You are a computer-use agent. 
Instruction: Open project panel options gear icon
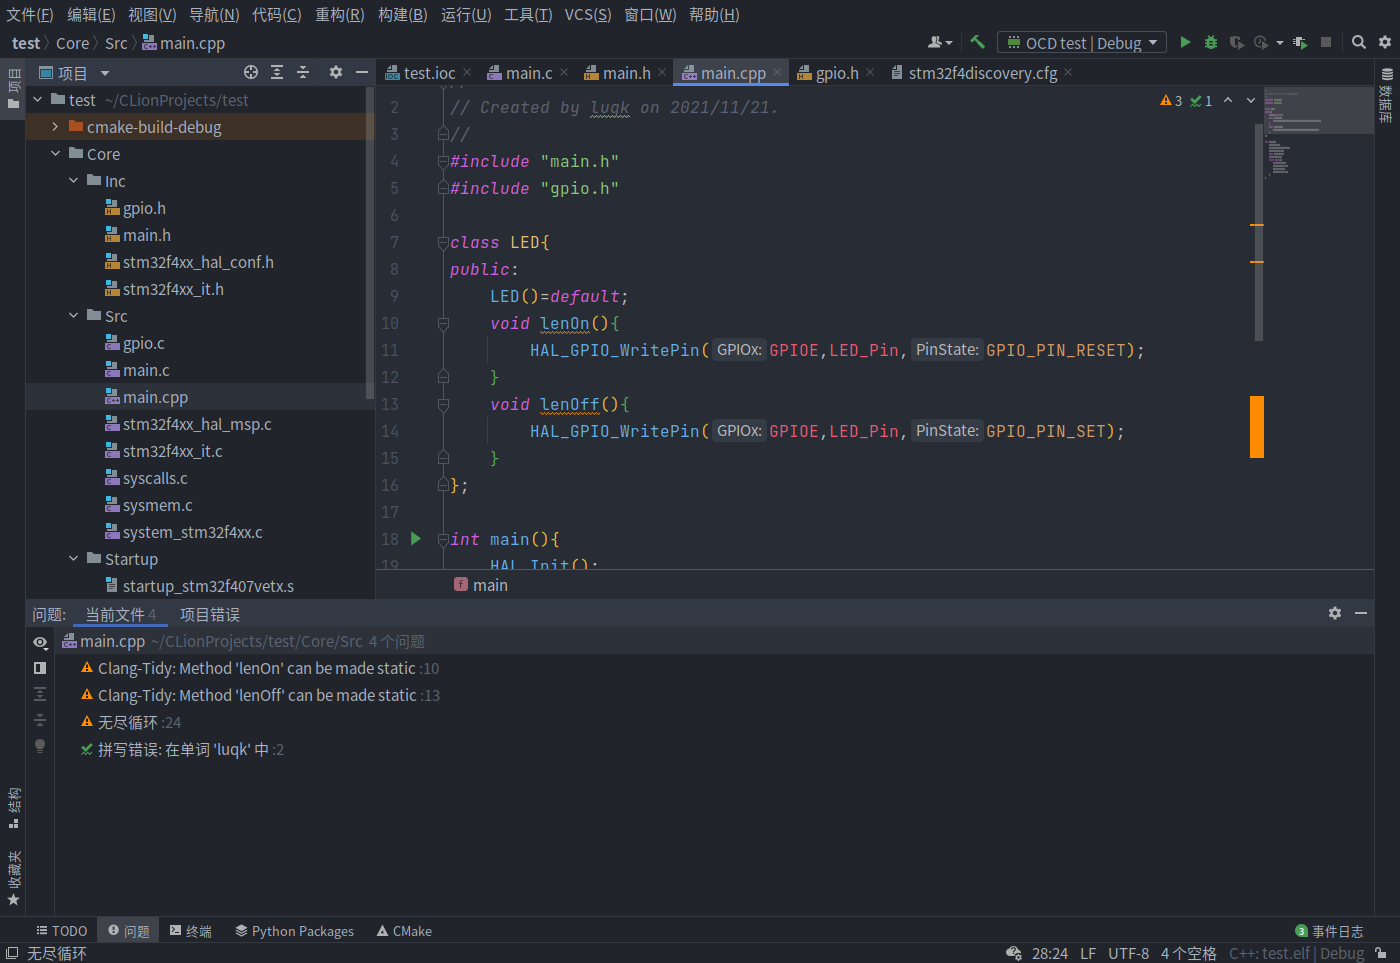[x=334, y=72]
